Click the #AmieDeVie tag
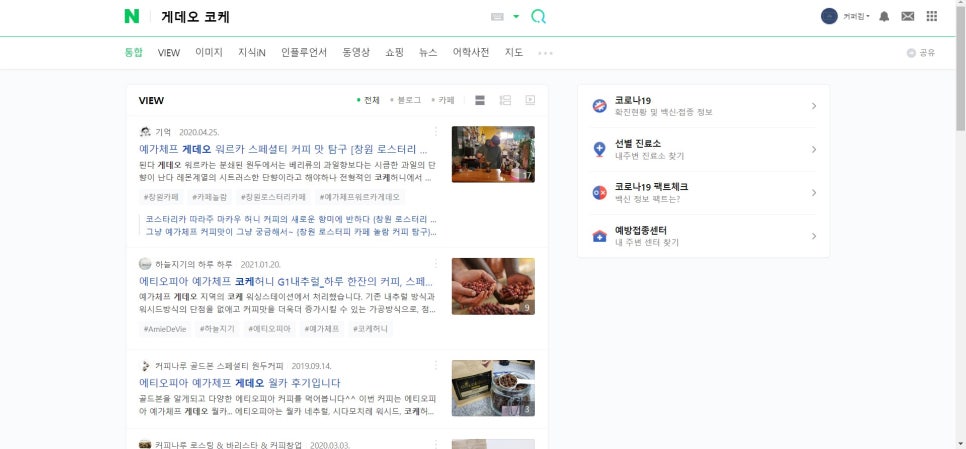 click(164, 329)
